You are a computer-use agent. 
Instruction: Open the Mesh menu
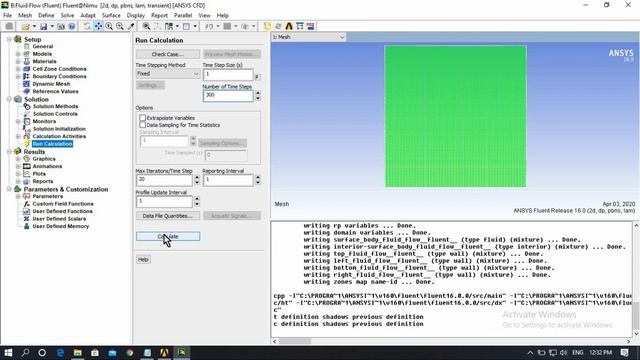point(25,15)
